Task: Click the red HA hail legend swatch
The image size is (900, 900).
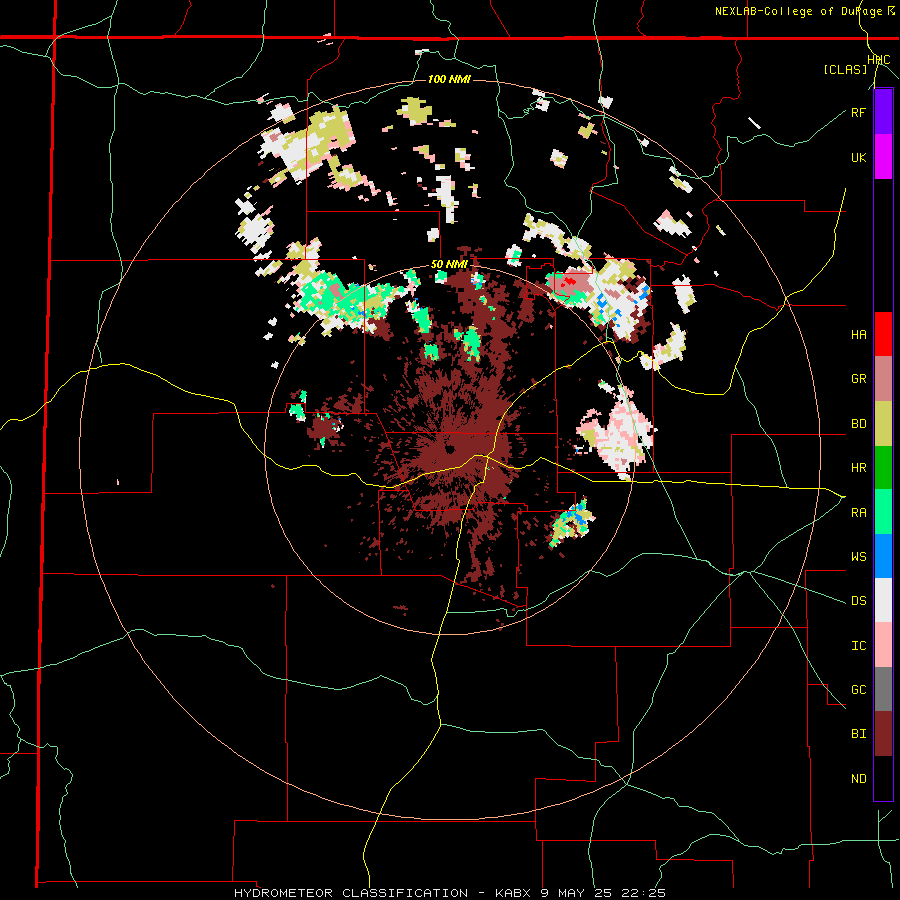Action: [x=883, y=334]
